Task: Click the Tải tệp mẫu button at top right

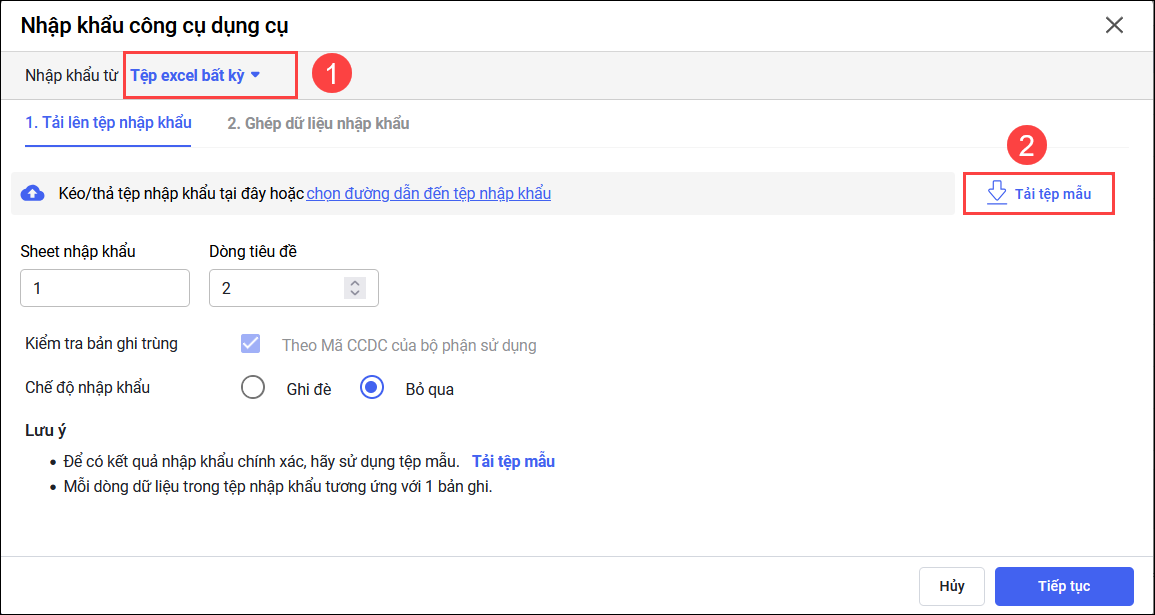Action: tap(1038, 193)
